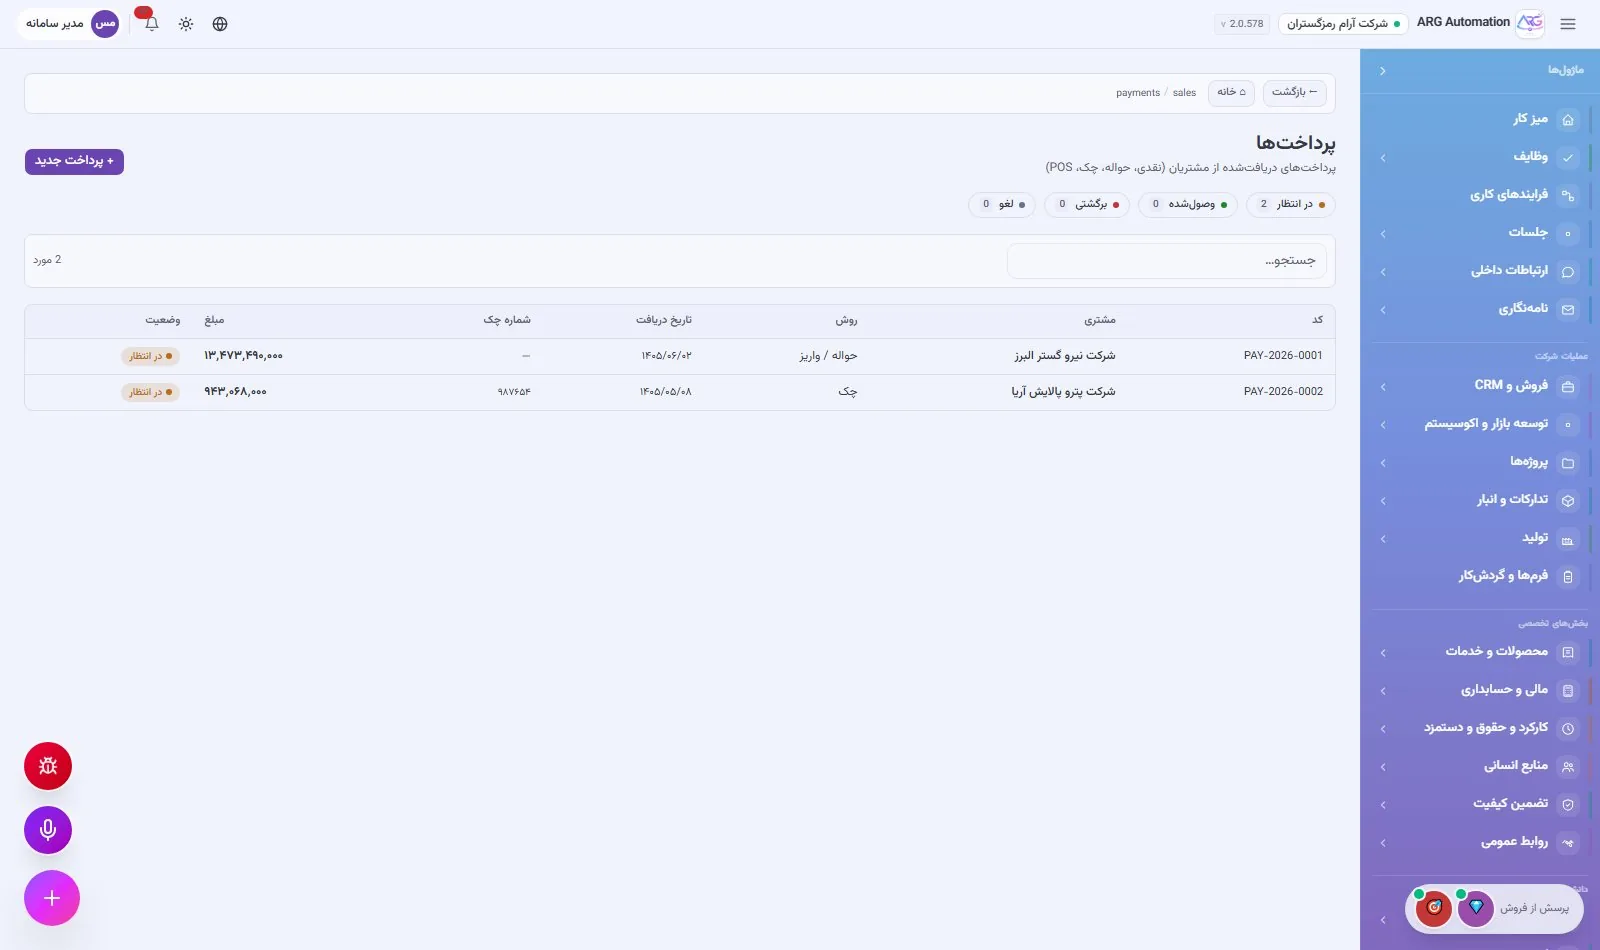Click the پرداخت جدید button
This screenshot has height=950, width=1600.
[x=74, y=161]
